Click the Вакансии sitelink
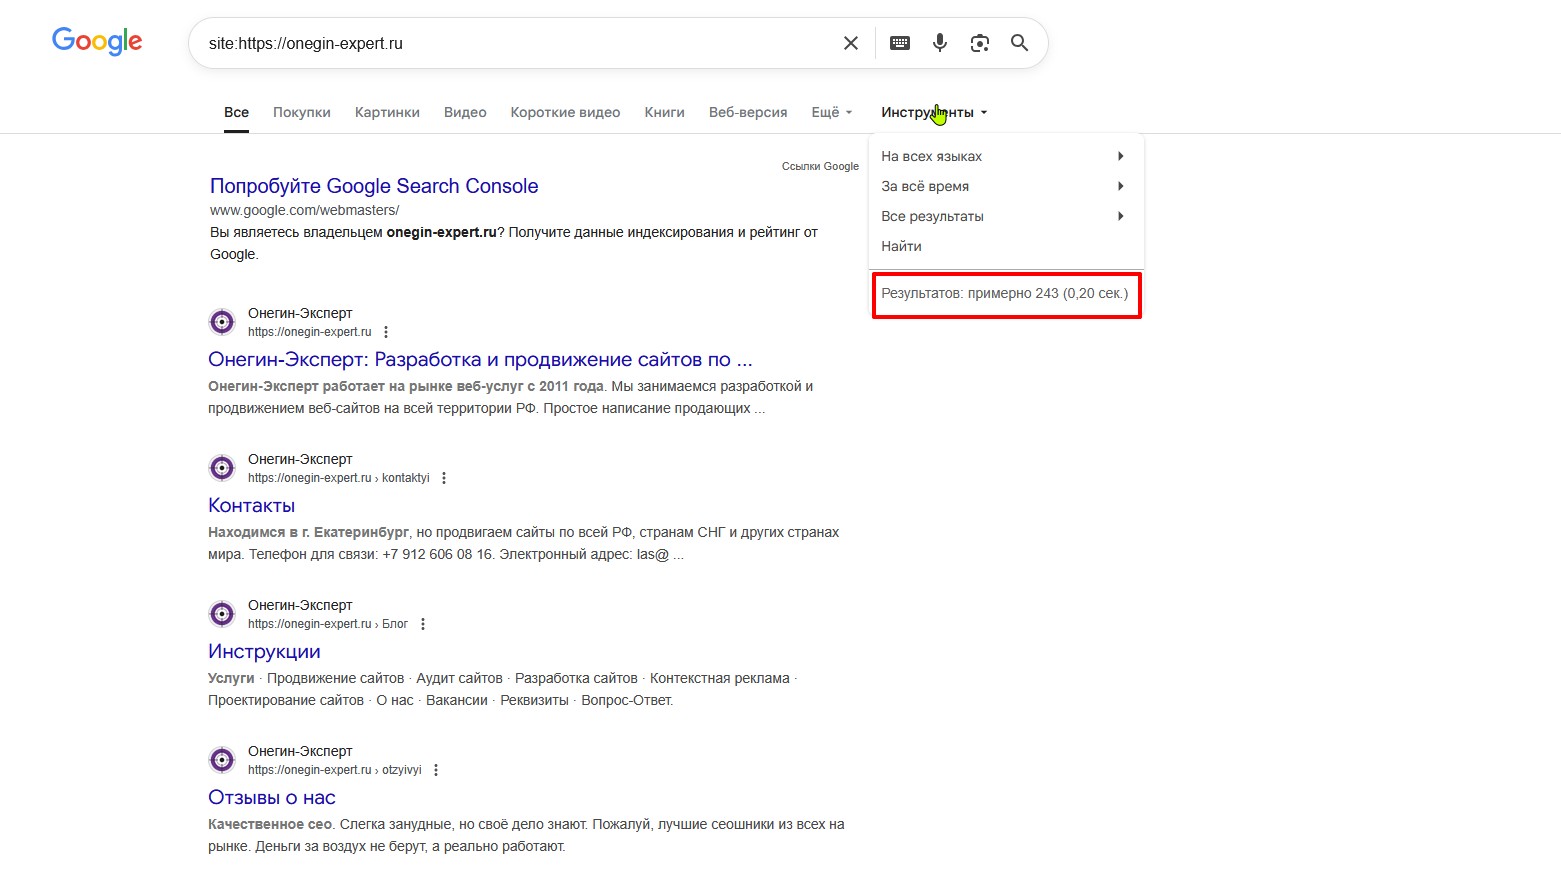Image resolution: width=1561 pixels, height=874 pixels. 457,700
